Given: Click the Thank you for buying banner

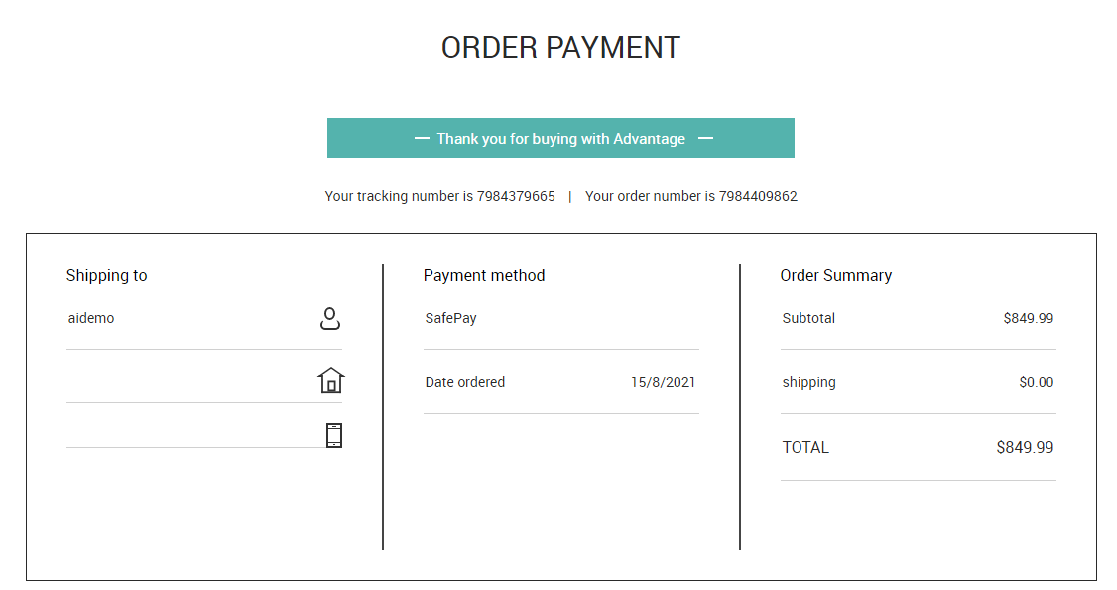Looking at the screenshot, I should (561, 138).
